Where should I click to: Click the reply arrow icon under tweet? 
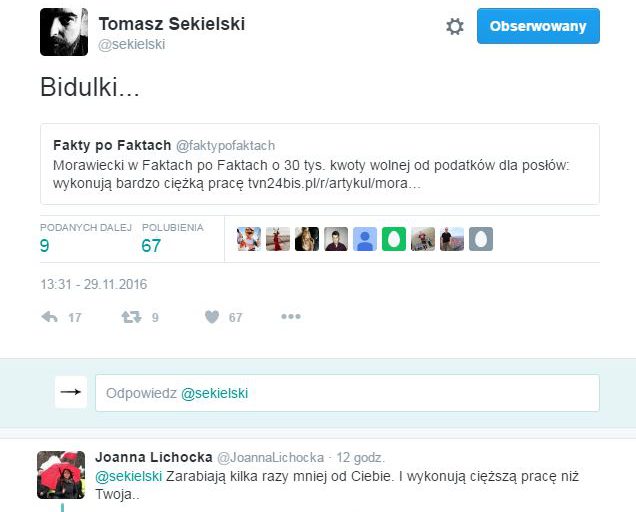pos(49,317)
